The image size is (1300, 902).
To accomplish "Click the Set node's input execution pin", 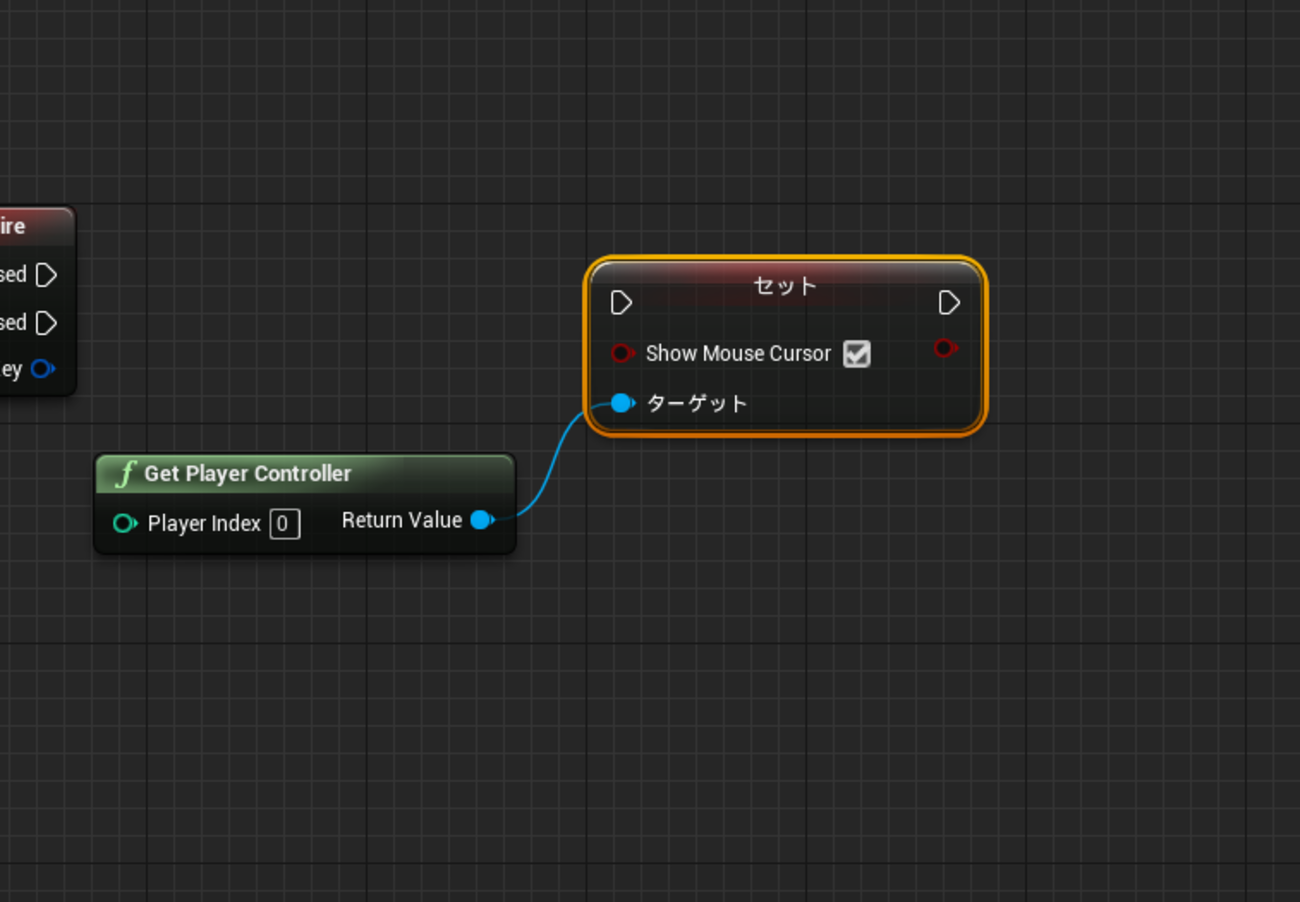I will point(621,303).
